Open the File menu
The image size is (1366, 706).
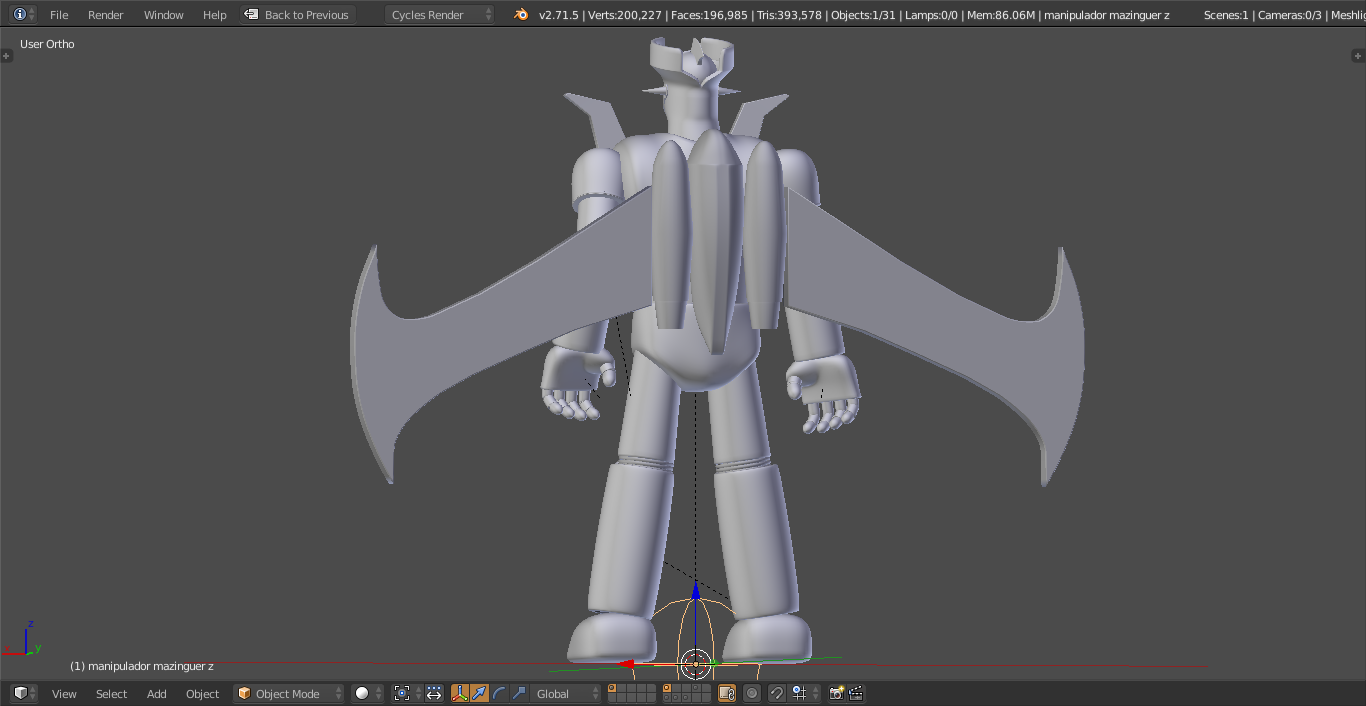click(59, 14)
